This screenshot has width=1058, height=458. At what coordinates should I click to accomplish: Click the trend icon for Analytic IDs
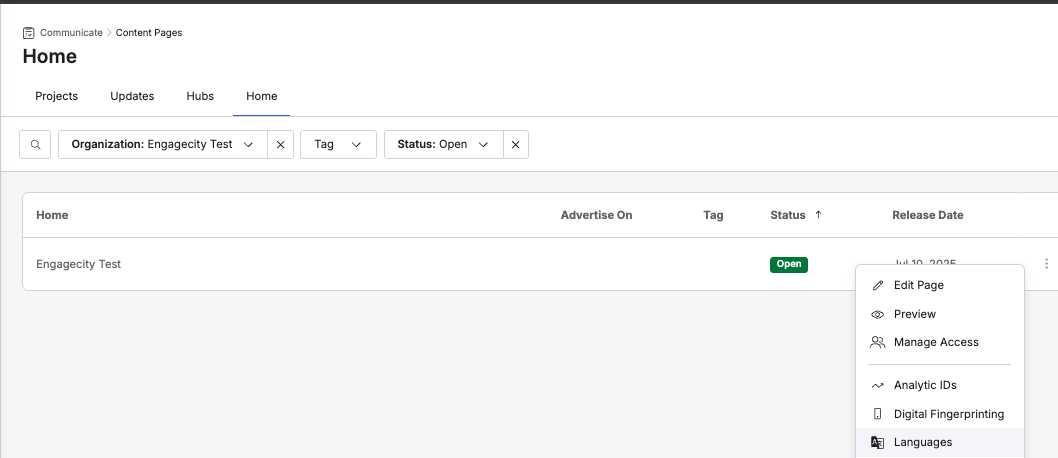pos(878,385)
